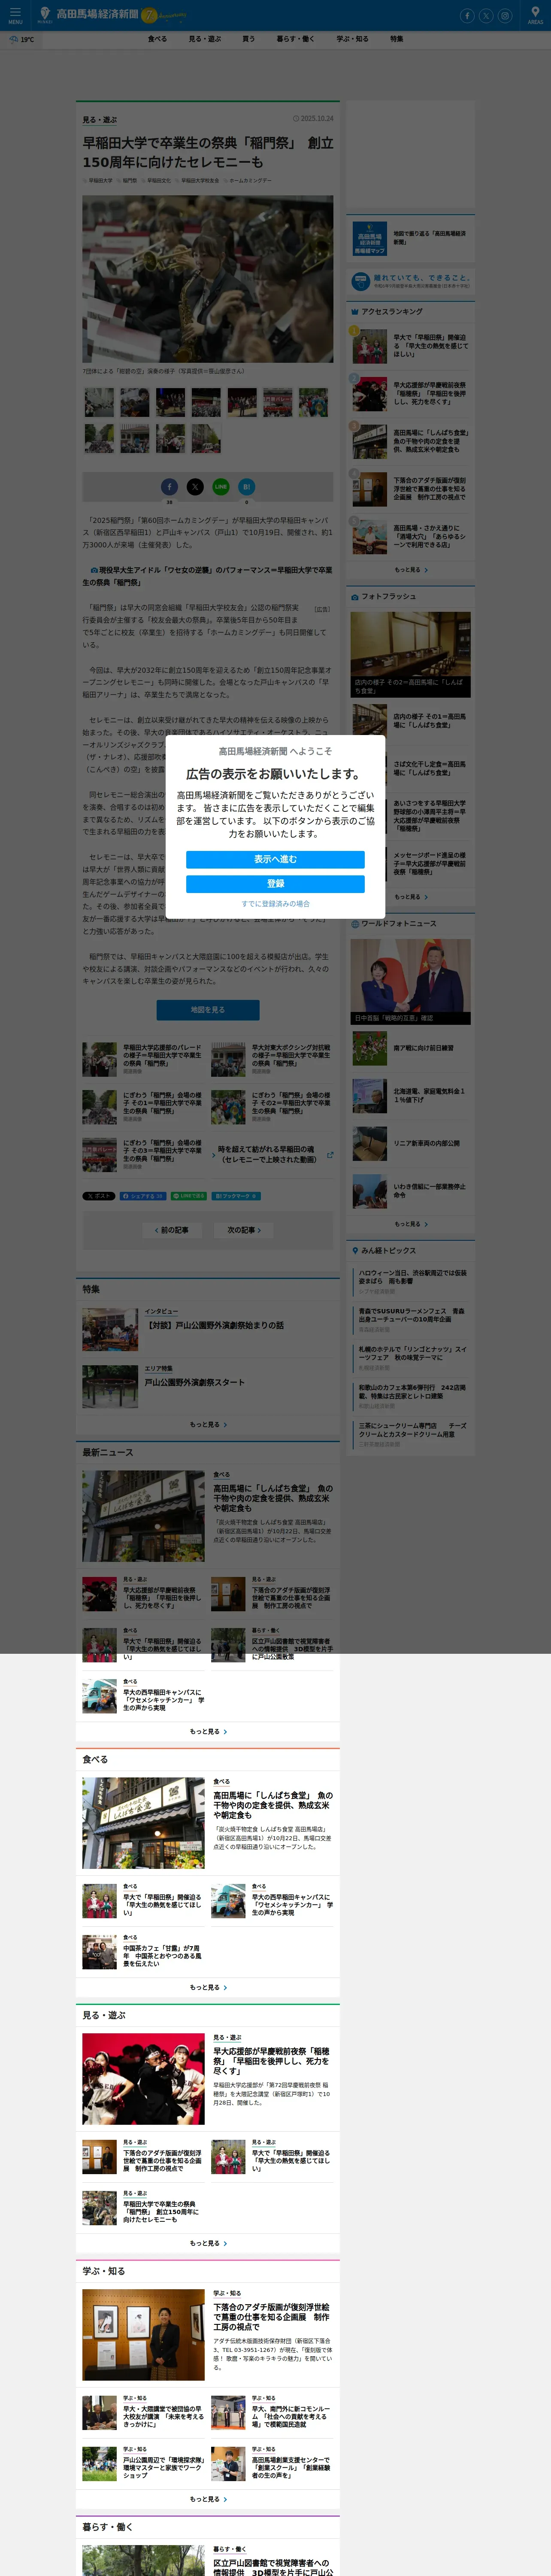
Task: Open 札幌のホテルで「リンゴとナッツ」スイーツフェア
Action: (412, 1353)
